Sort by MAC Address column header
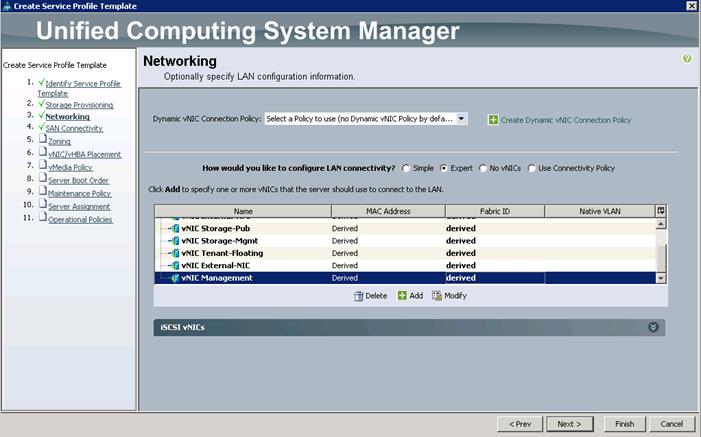The height and width of the screenshot is (437, 701). (x=388, y=211)
